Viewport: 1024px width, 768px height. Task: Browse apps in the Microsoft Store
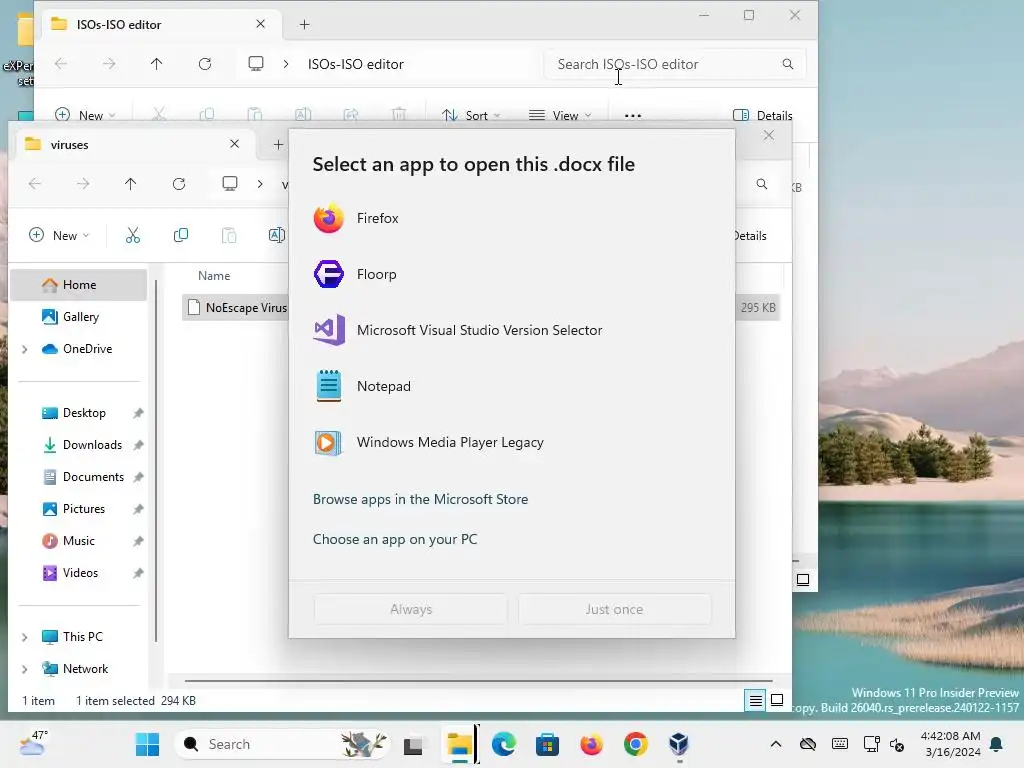point(421,499)
